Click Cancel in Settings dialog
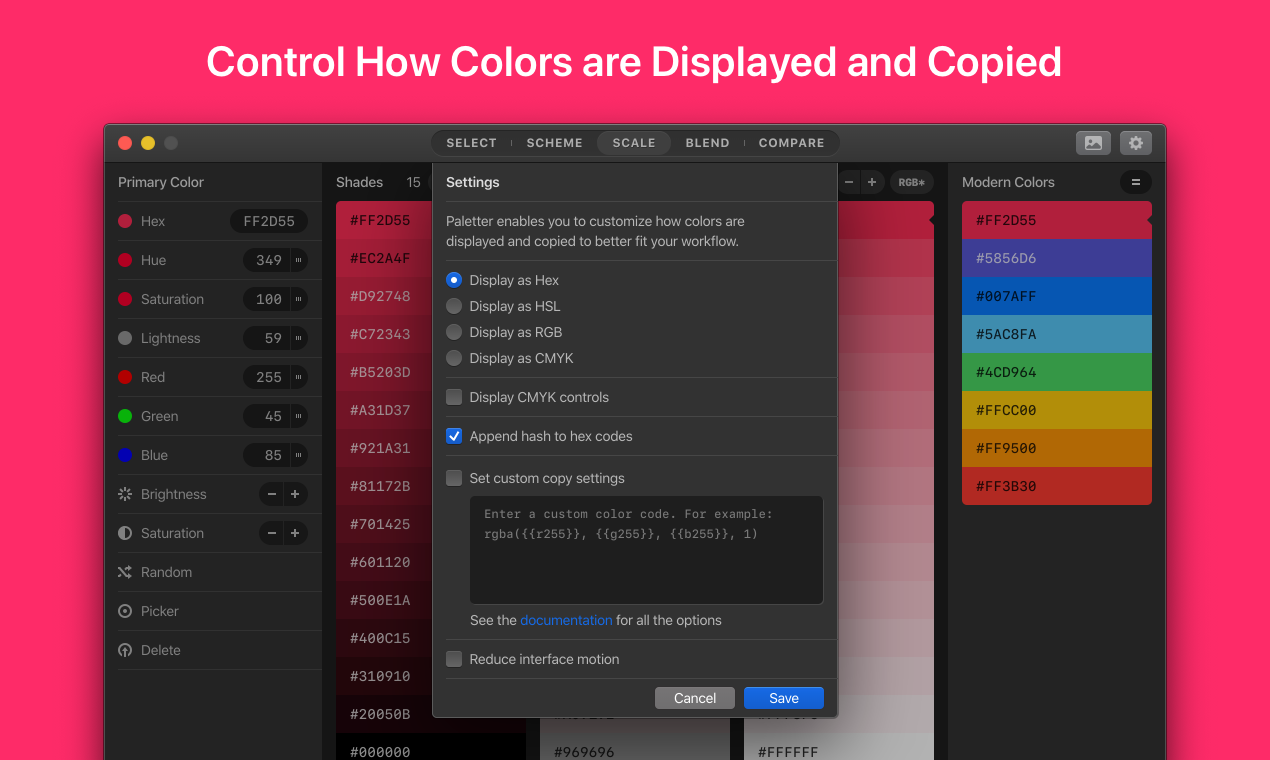Image resolution: width=1270 pixels, height=760 pixels. tap(695, 698)
